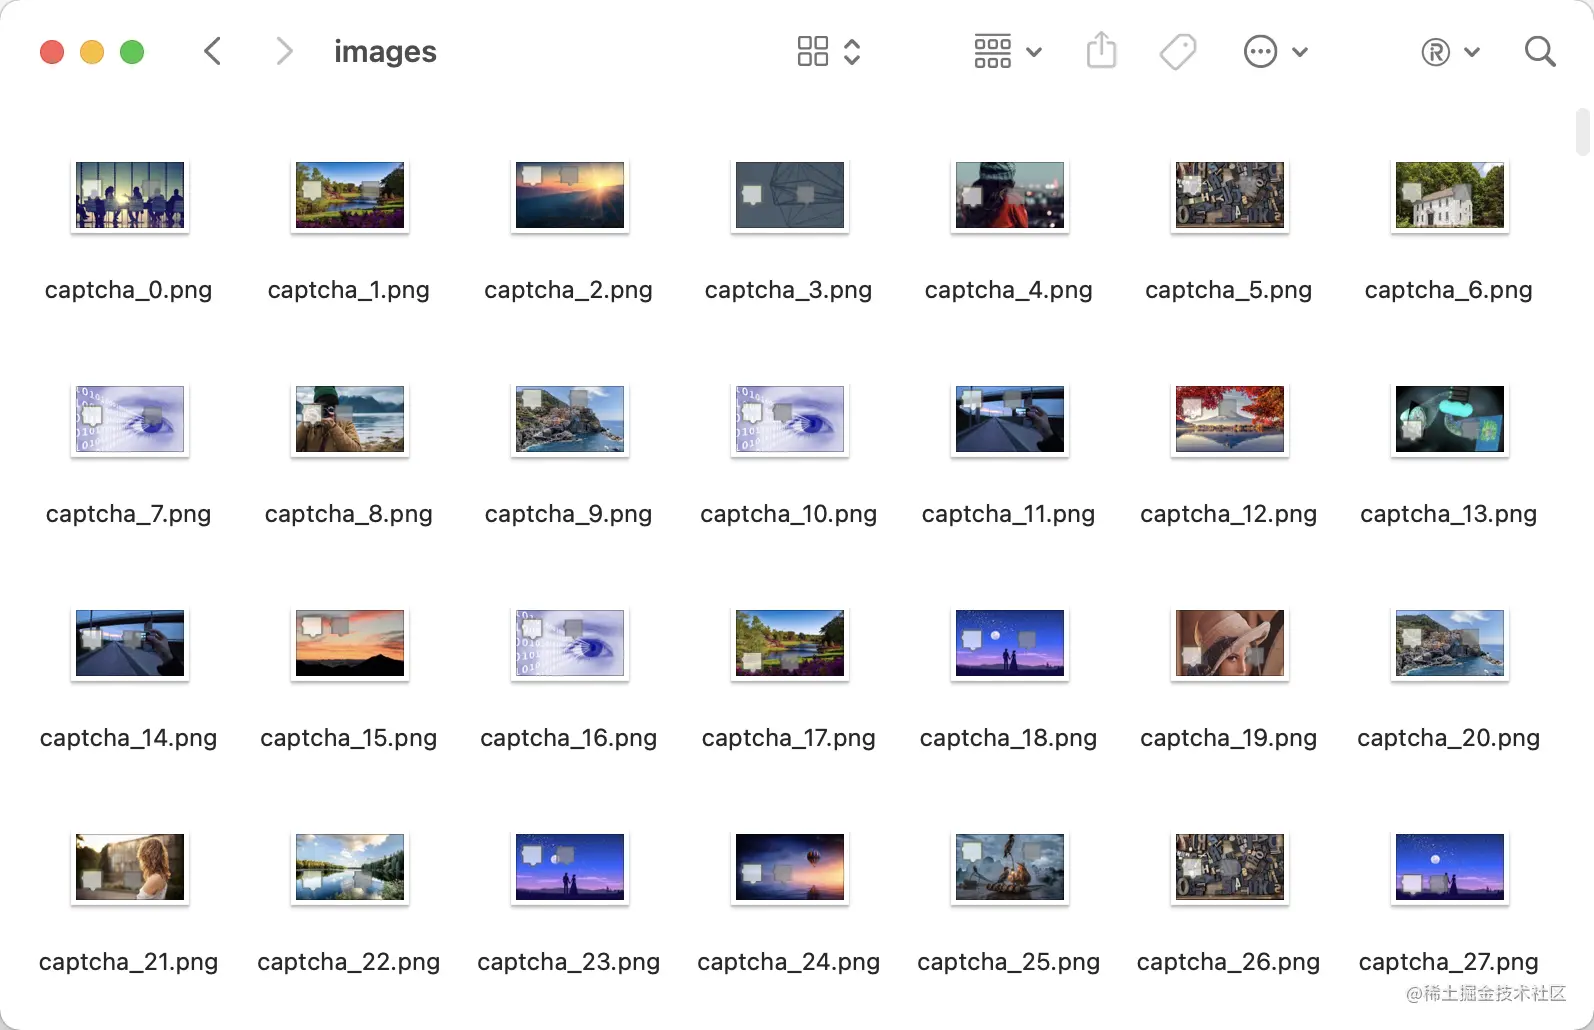Click the file name captcha_27.png
This screenshot has width=1594, height=1030.
tap(1449, 962)
